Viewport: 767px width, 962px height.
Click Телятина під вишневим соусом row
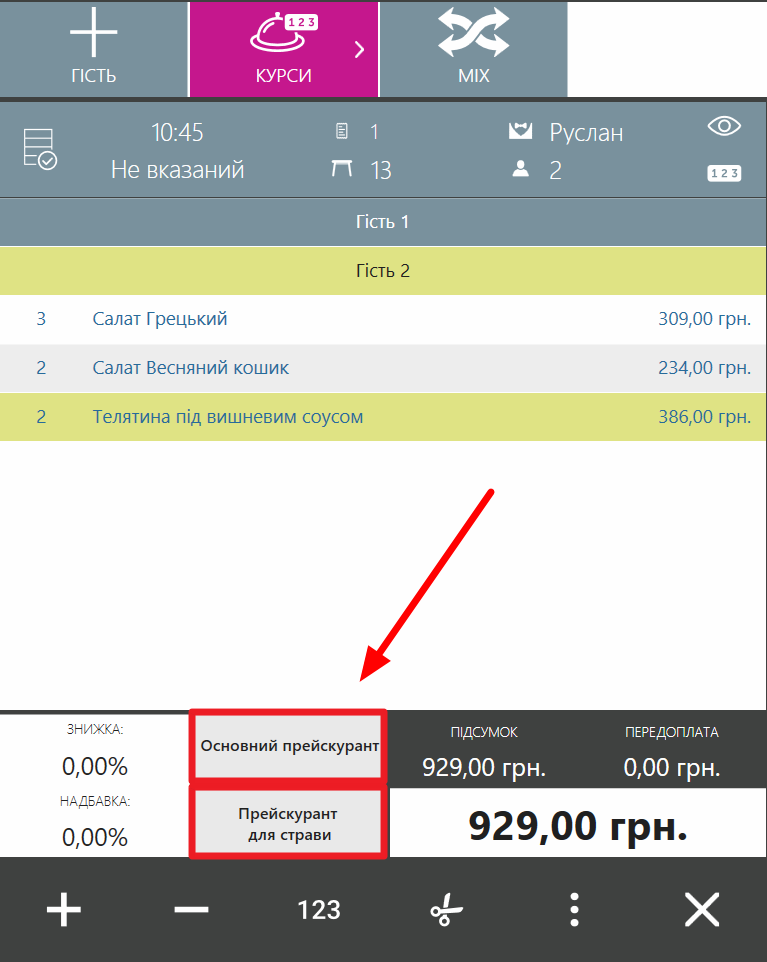point(383,417)
